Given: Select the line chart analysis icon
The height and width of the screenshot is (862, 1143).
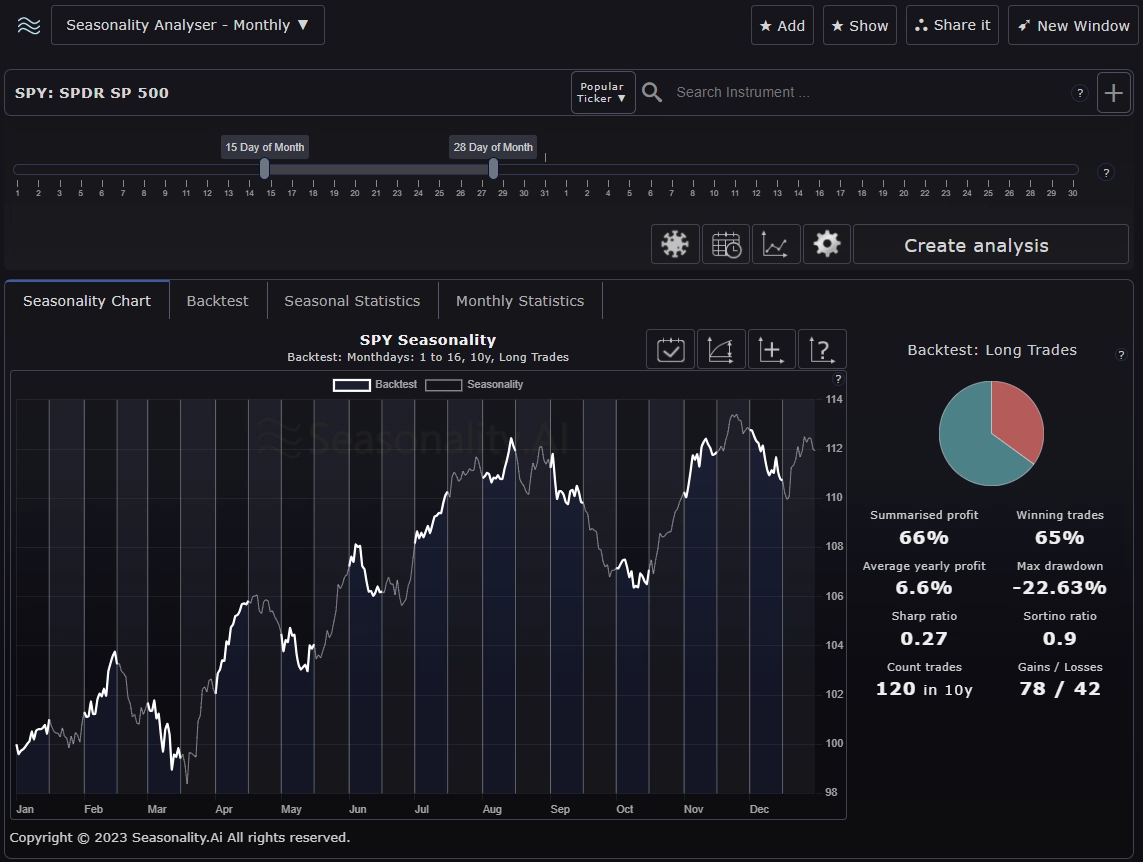Looking at the screenshot, I should (x=776, y=243).
